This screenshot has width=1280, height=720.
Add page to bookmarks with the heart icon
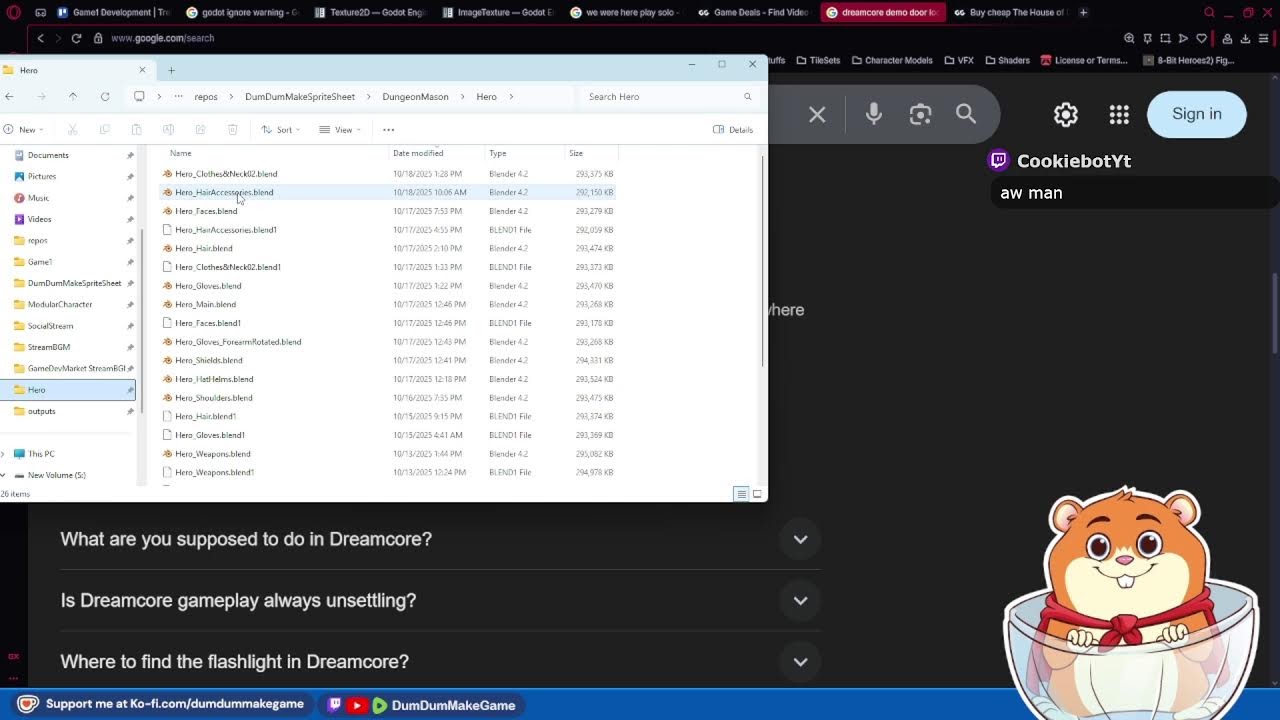(x=1201, y=38)
